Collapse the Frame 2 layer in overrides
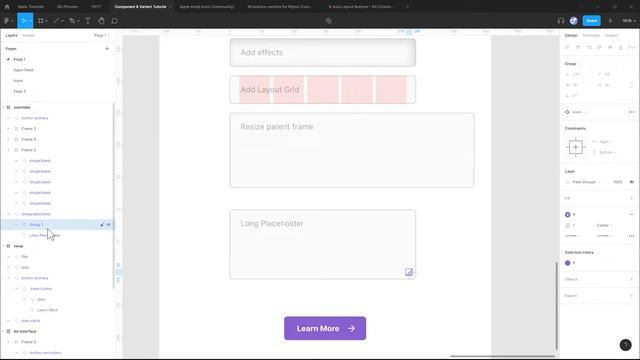Viewport: 640px width, 360px height. pyautogui.click(x=8, y=150)
